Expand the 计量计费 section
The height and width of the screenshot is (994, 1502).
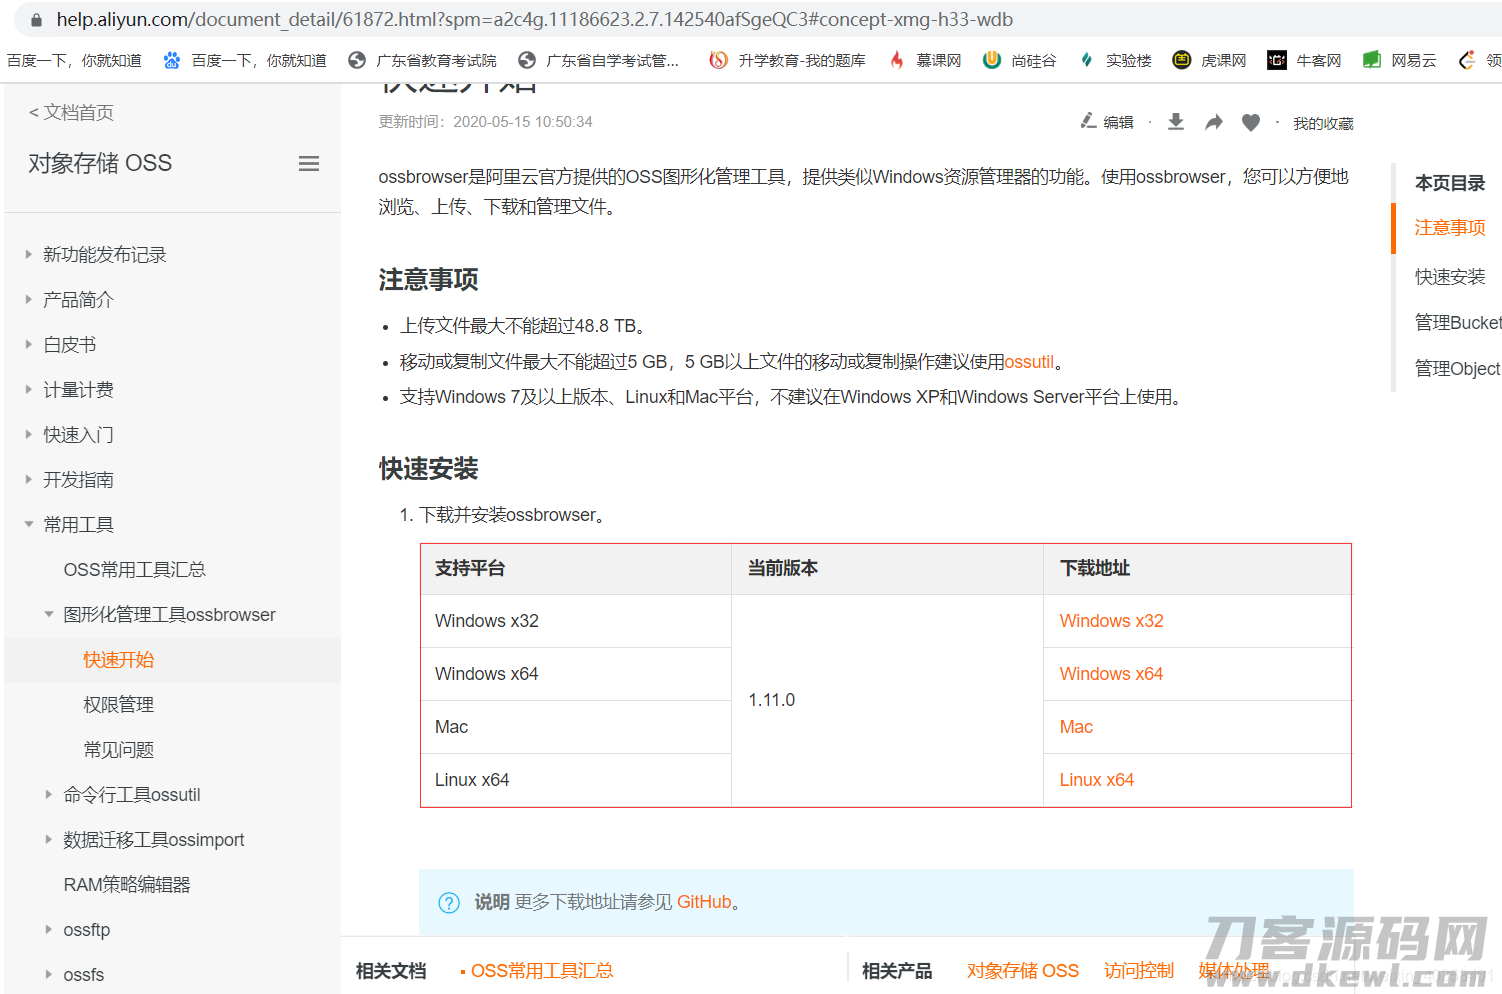pos(29,390)
